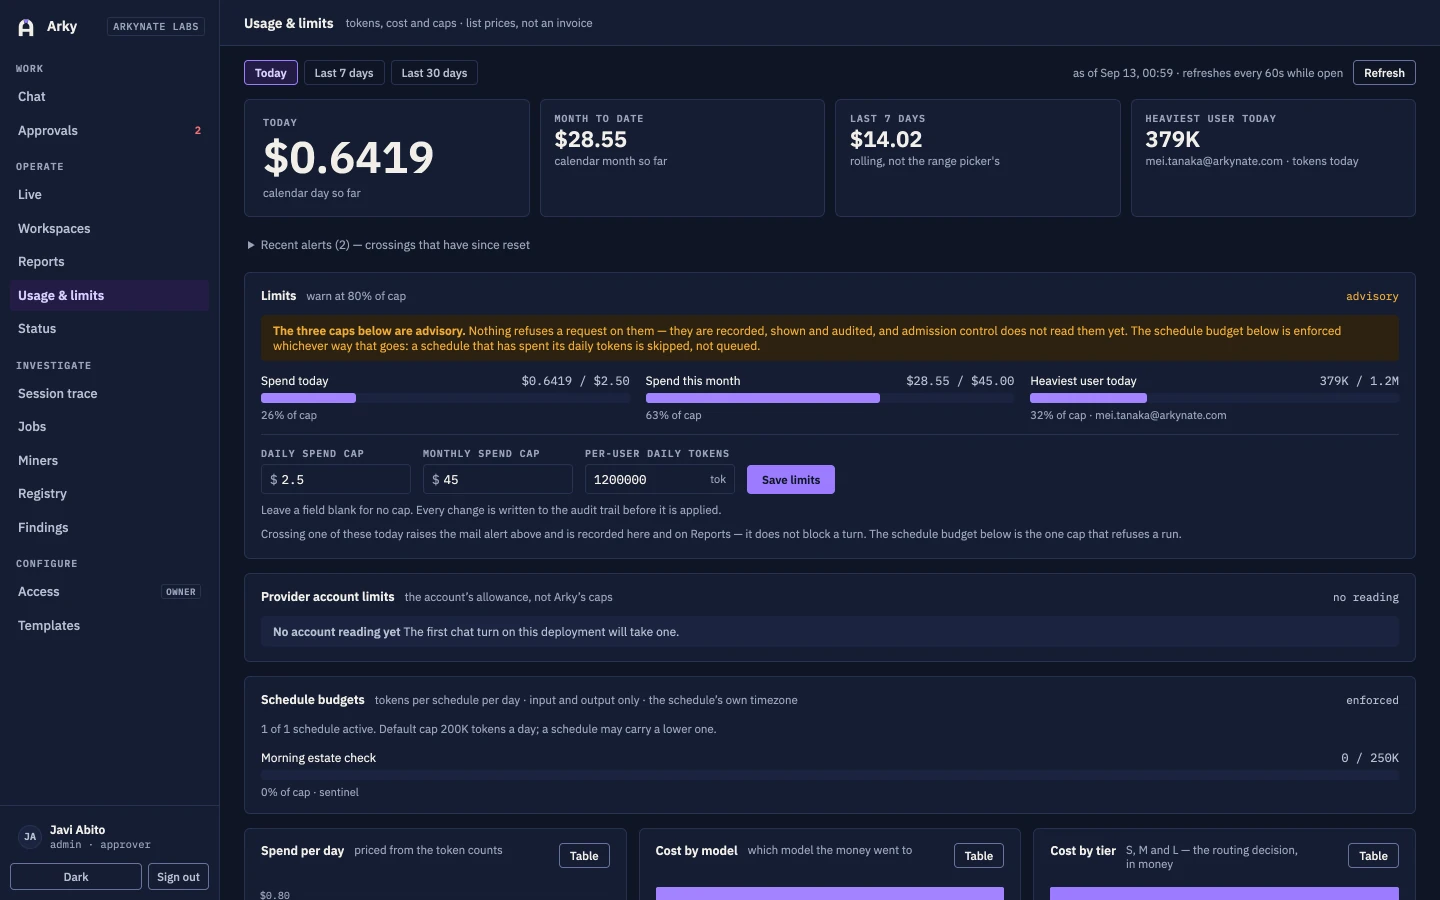Go to the Live page

click(x=109, y=195)
